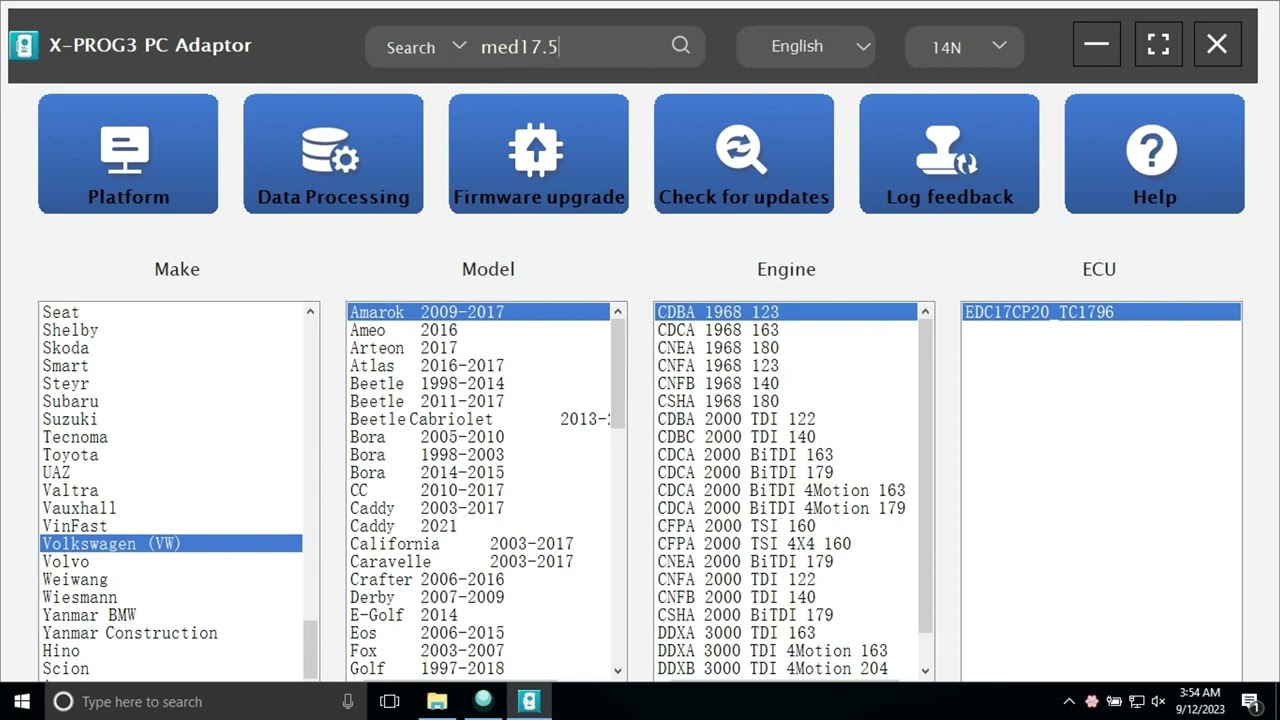
Task: Click the Check for updates tile
Action: click(744, 154)
